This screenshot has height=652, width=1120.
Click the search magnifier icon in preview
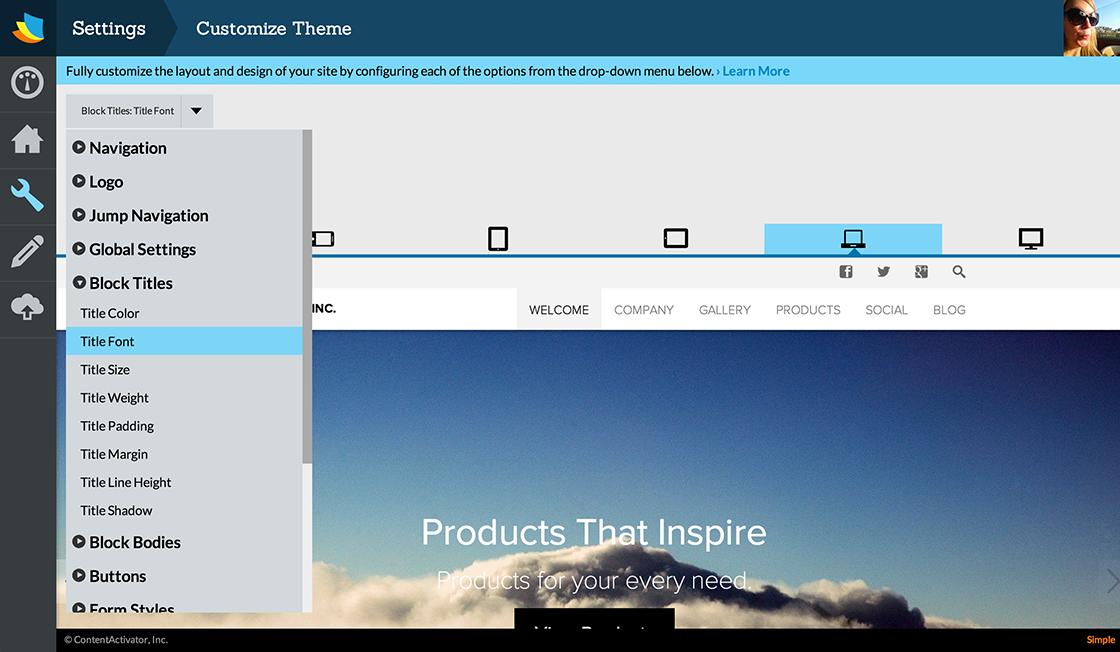tap(959, 271)
